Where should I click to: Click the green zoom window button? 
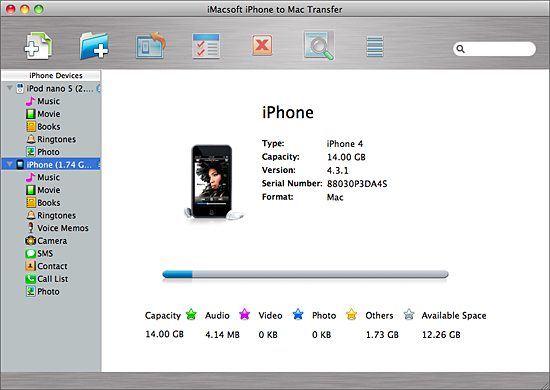39,9
